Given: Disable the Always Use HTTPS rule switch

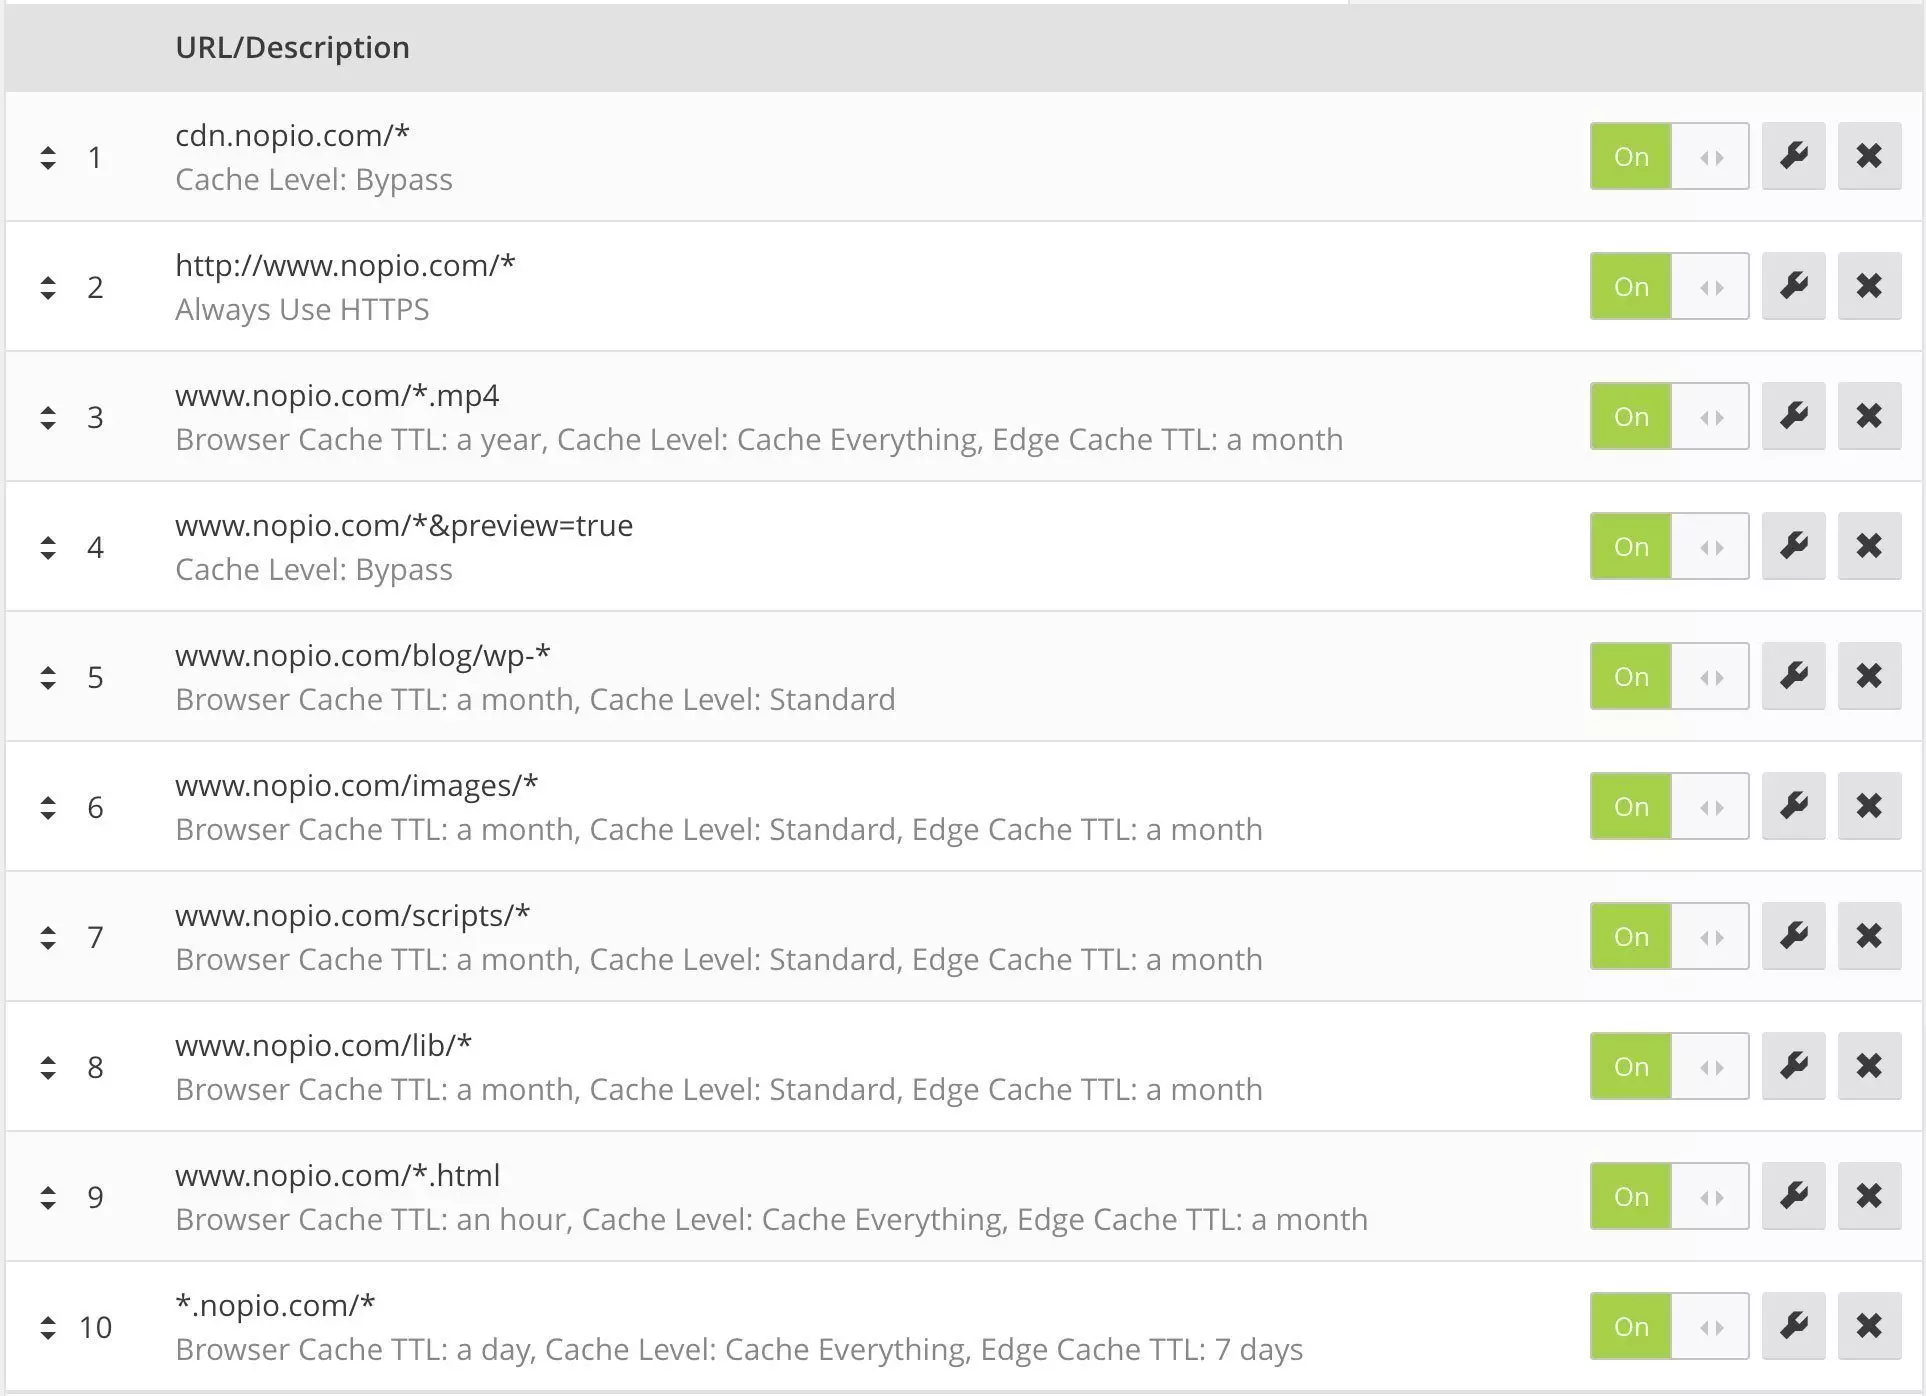Looking at the screenshot, I should pos(1669,286).
